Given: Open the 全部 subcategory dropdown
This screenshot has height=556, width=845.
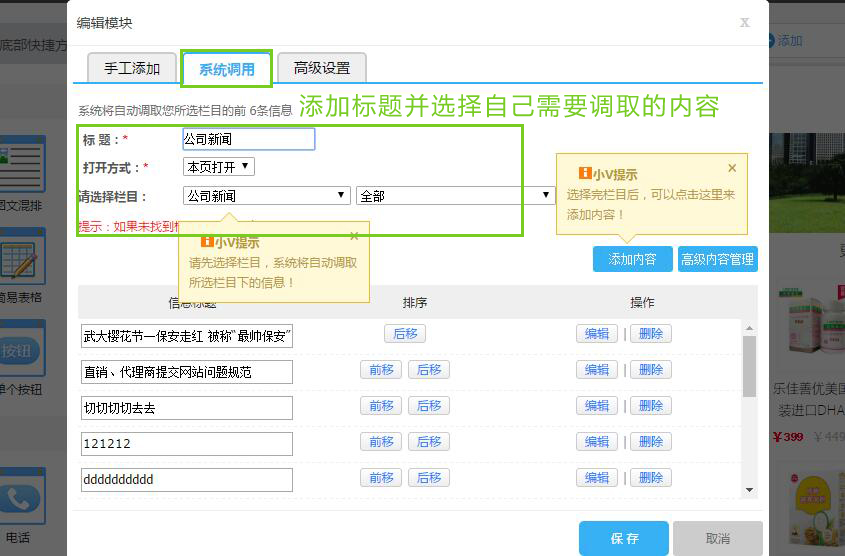Looking at the screenshot, I should click(455, 196).
